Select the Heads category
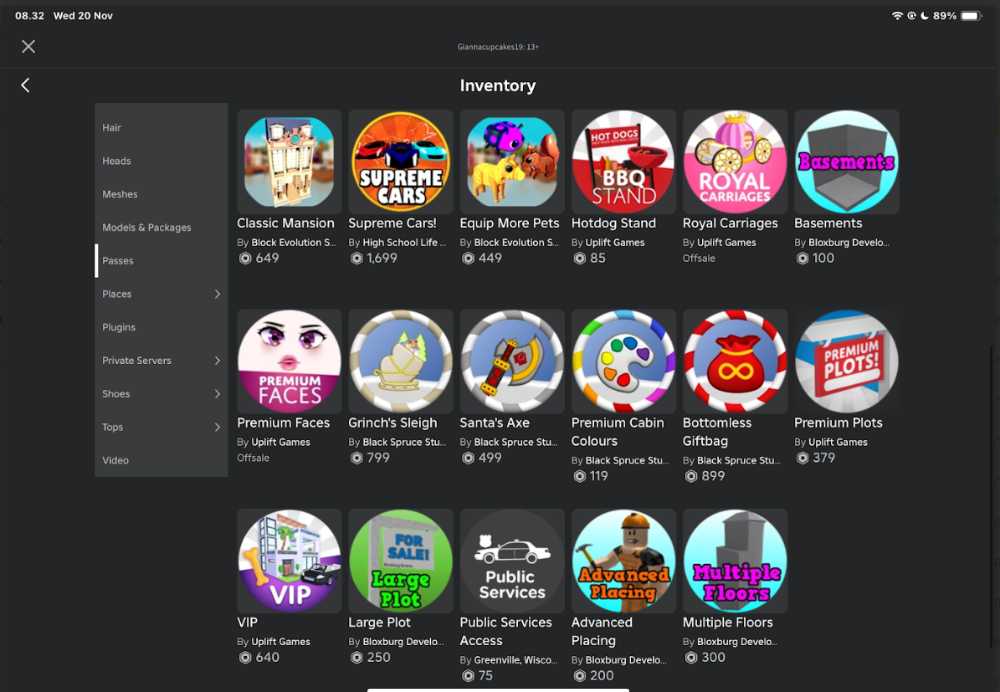This screenshot has width=1000, height=692. point(161,161)
